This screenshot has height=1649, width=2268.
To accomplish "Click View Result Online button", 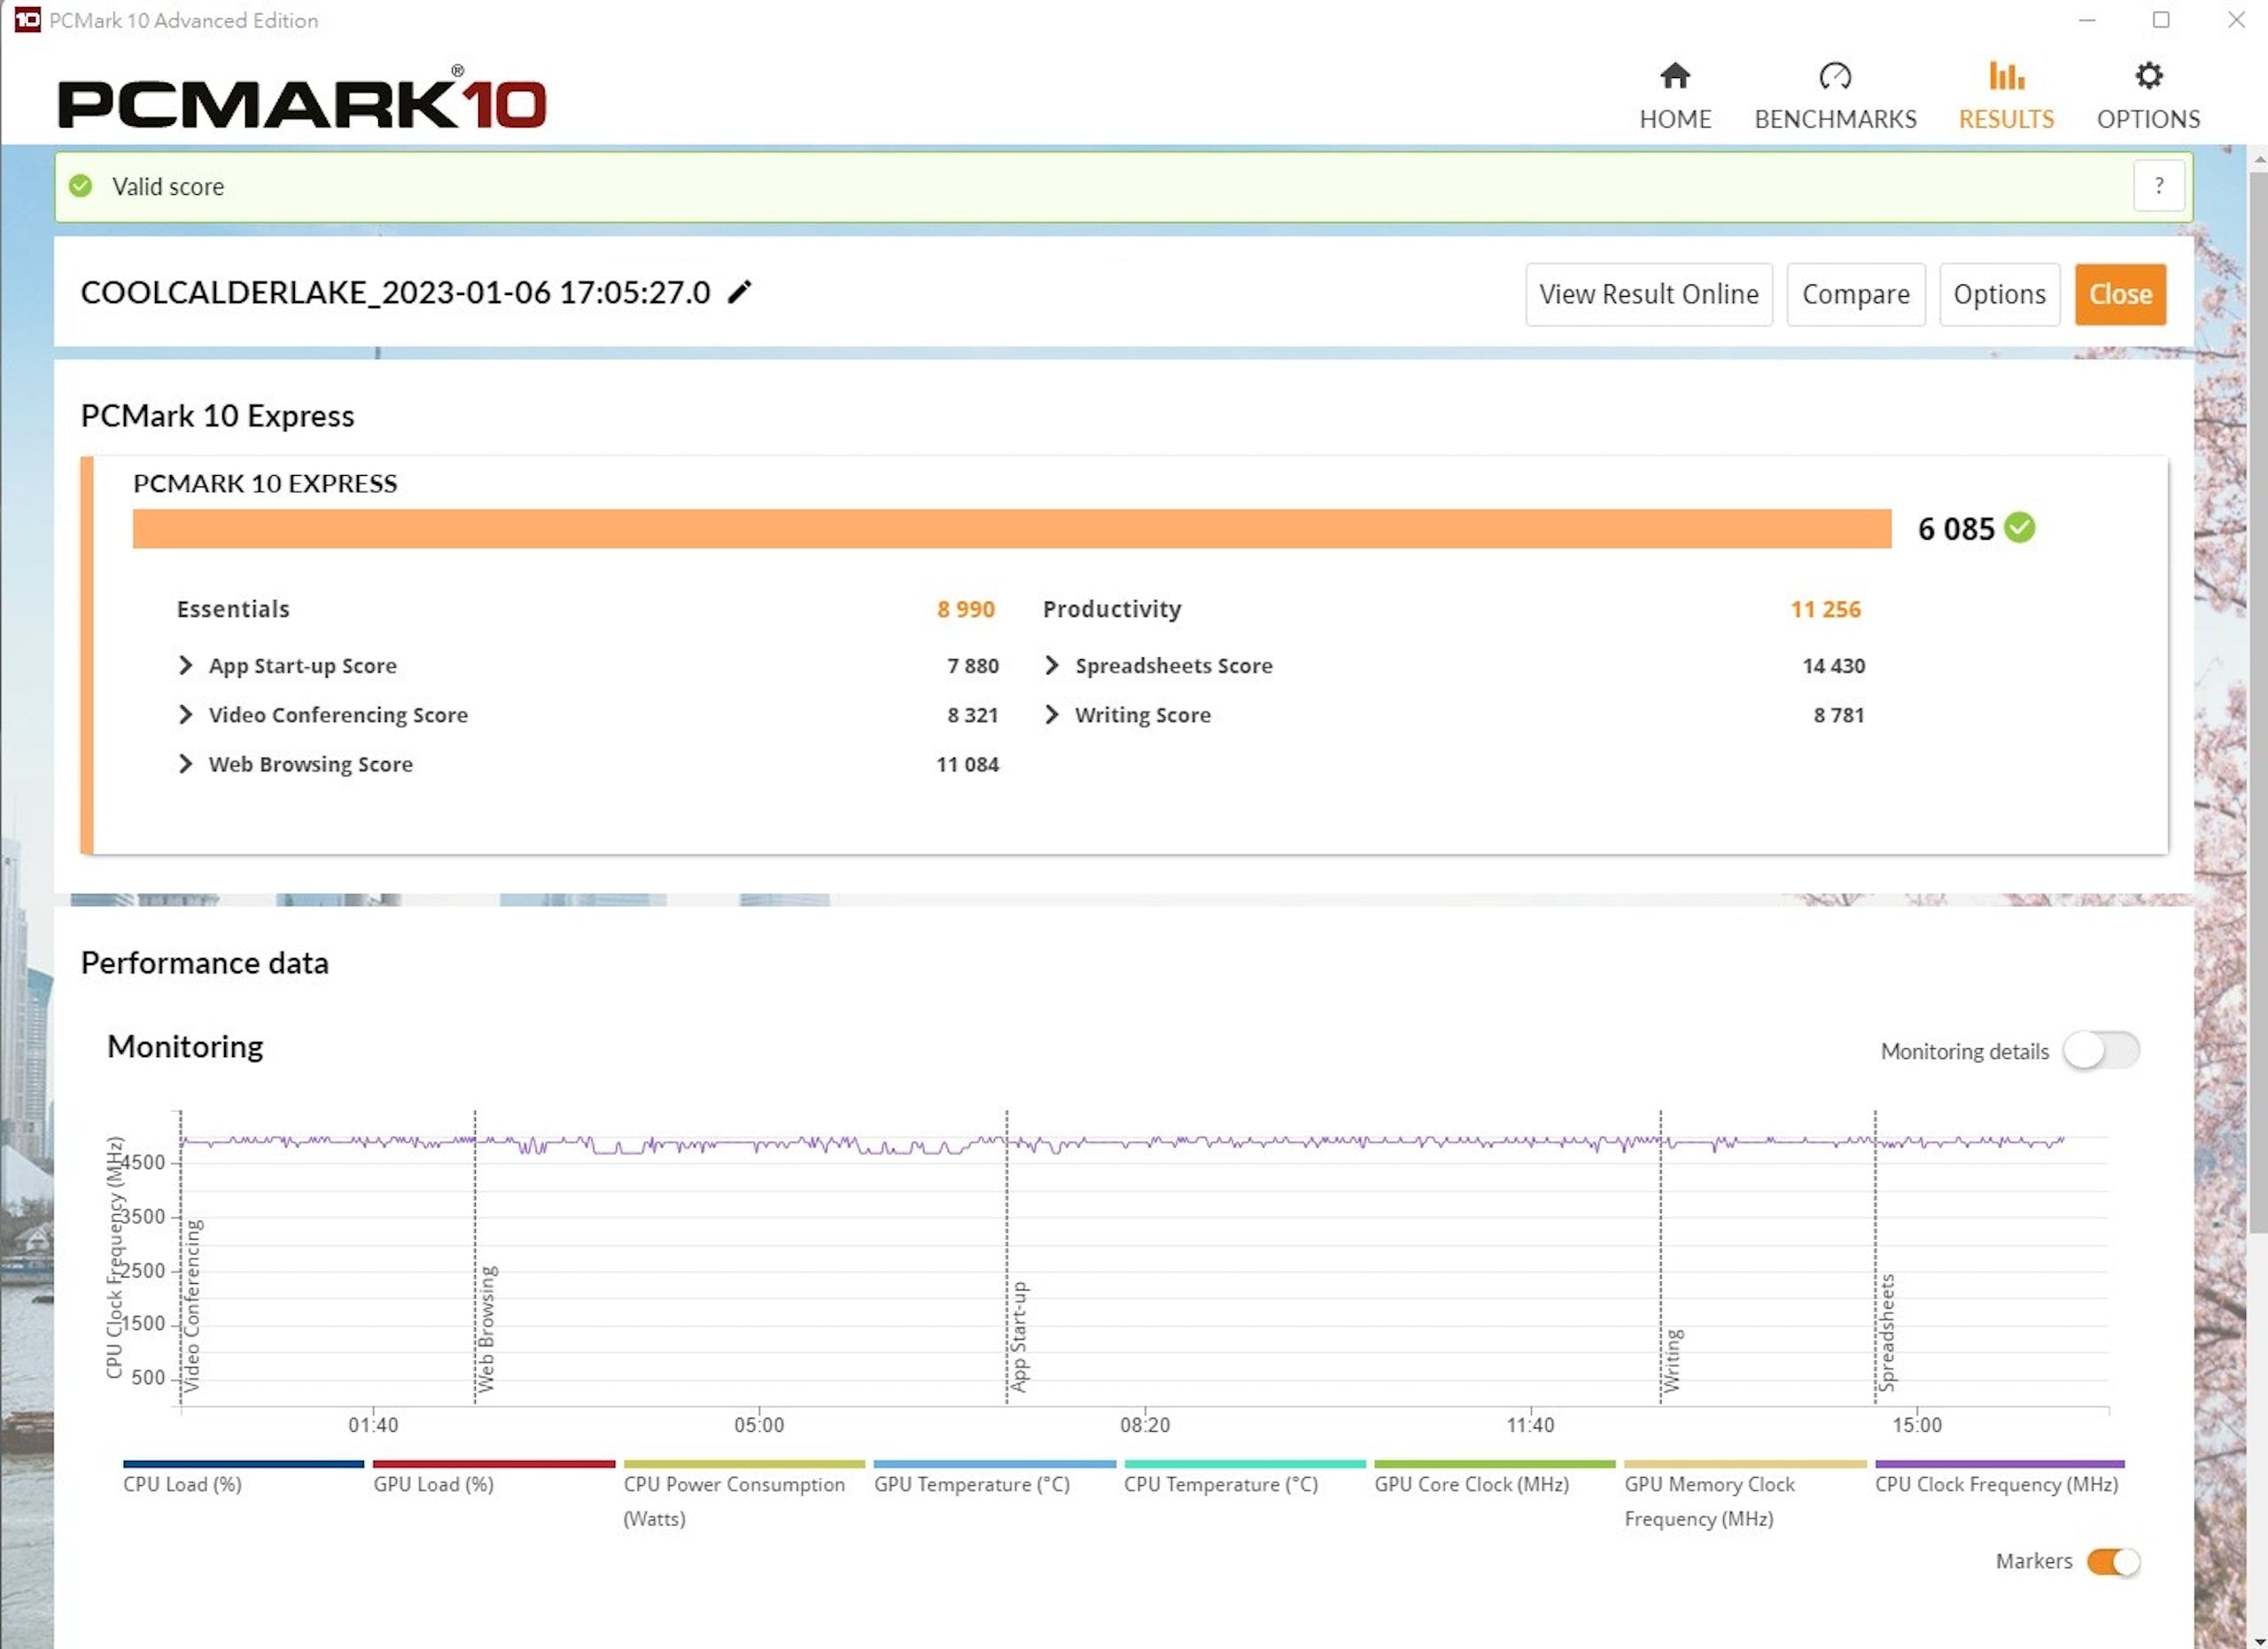I will pos(1649,294).
